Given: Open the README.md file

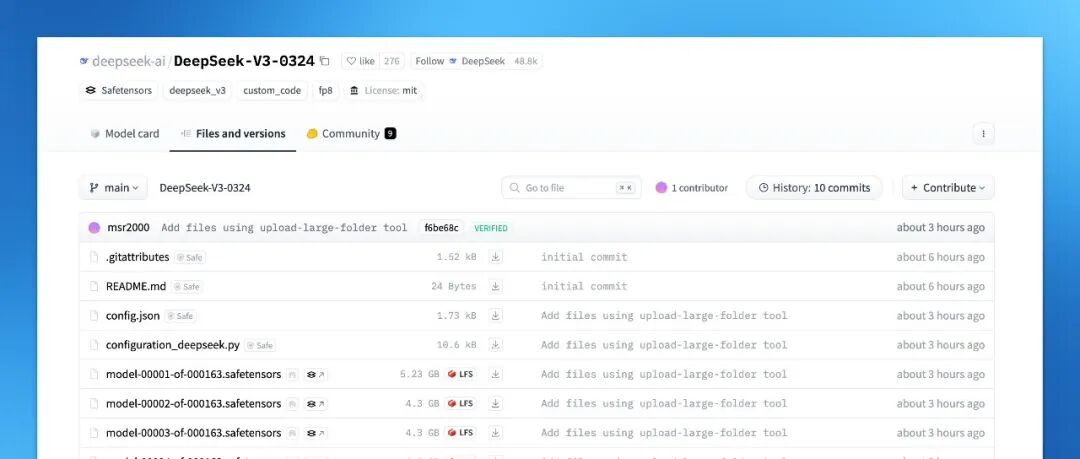Looking at the screenshot, I should tap(136, 286).
